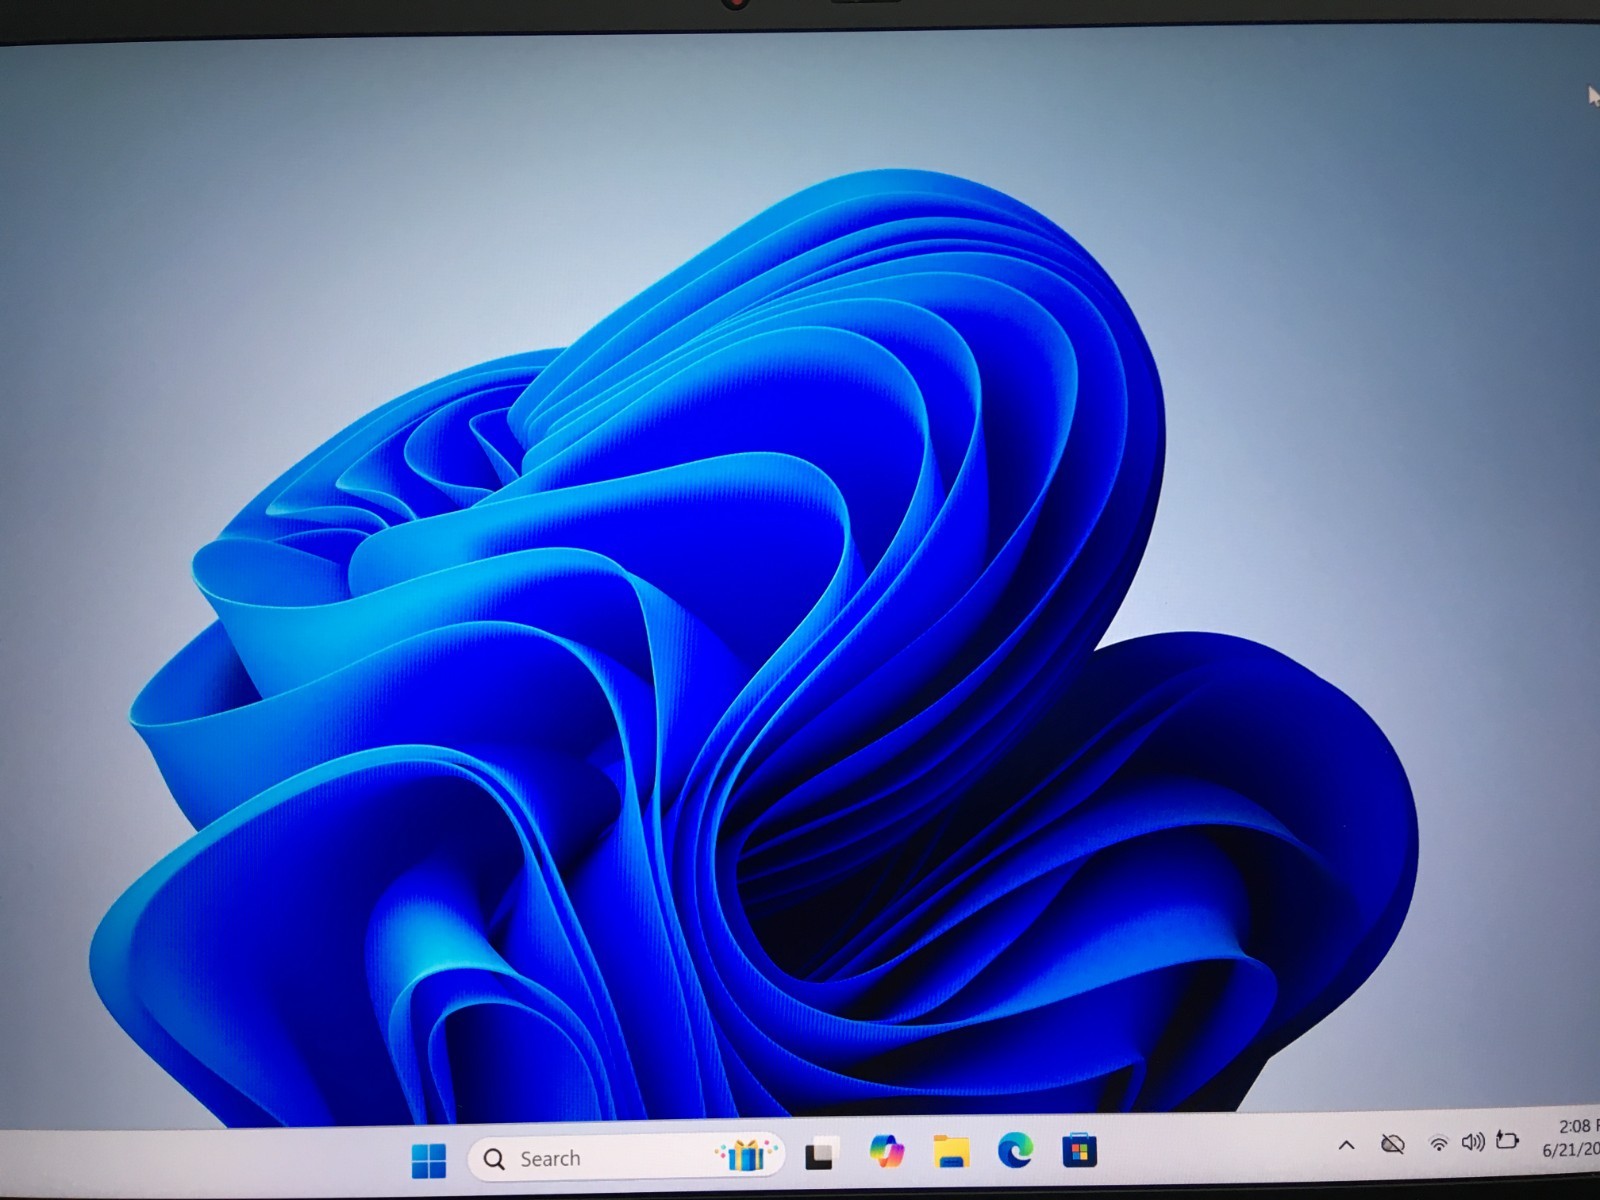Show hidden system tray icons
Screen dimensions: 1600x1200
1346,1145
